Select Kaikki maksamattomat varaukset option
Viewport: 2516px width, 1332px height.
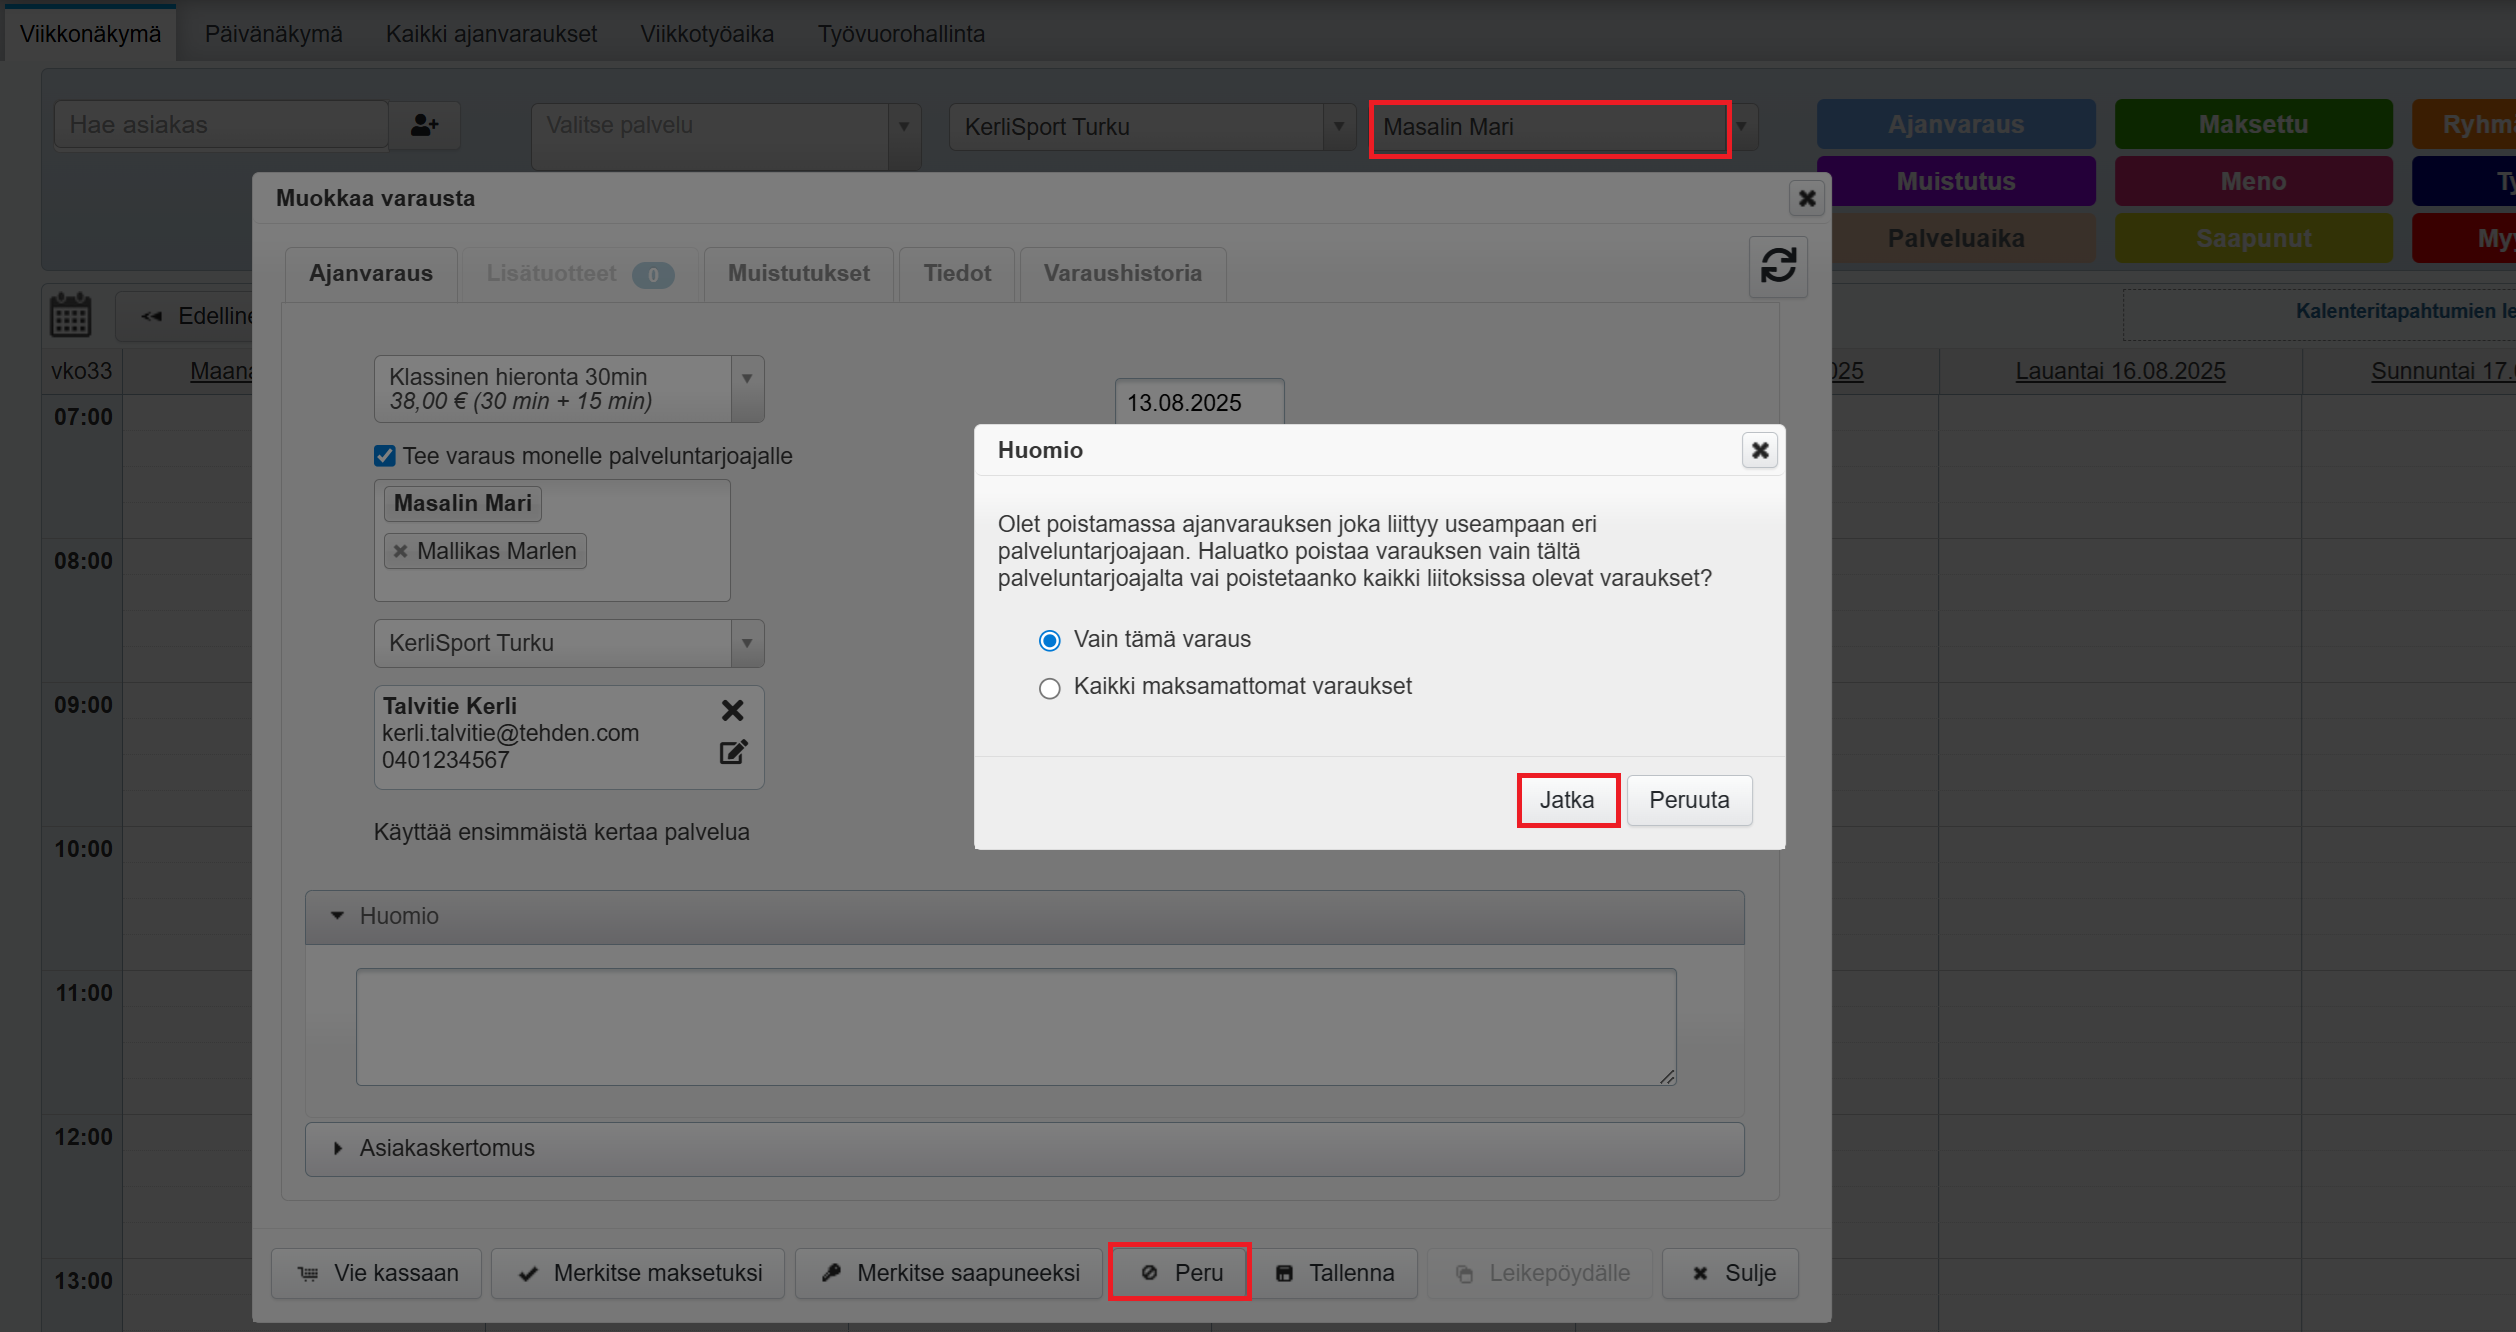(1049, 688)
